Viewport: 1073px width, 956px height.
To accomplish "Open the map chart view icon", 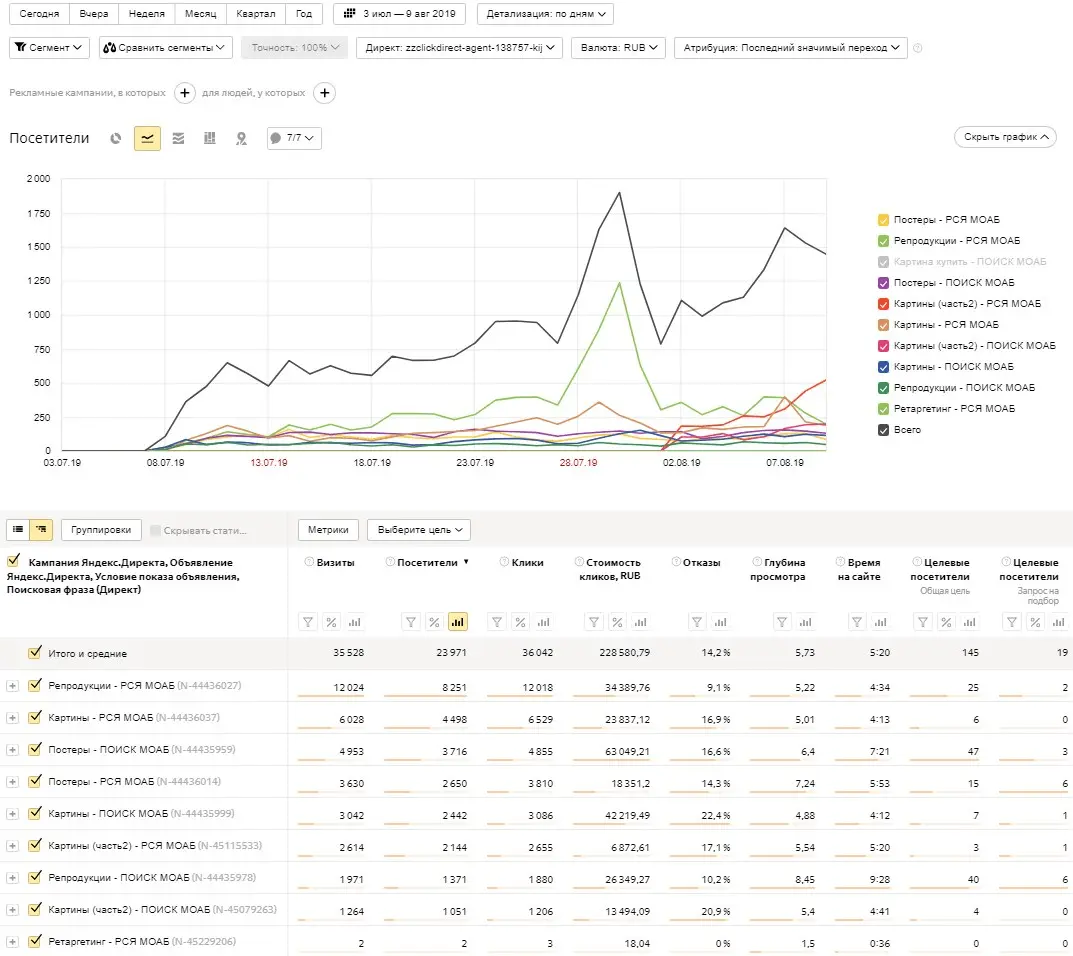I will [241, 139].
